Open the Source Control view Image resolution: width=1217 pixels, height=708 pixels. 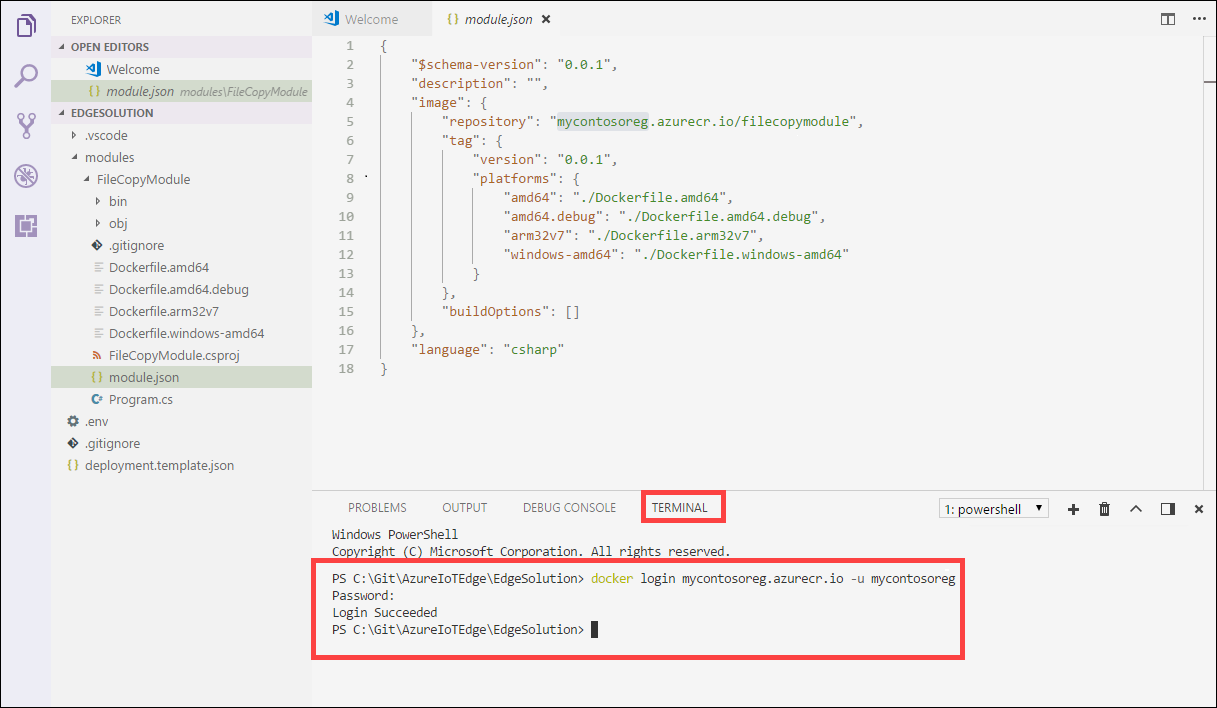(x=25, y=125)
